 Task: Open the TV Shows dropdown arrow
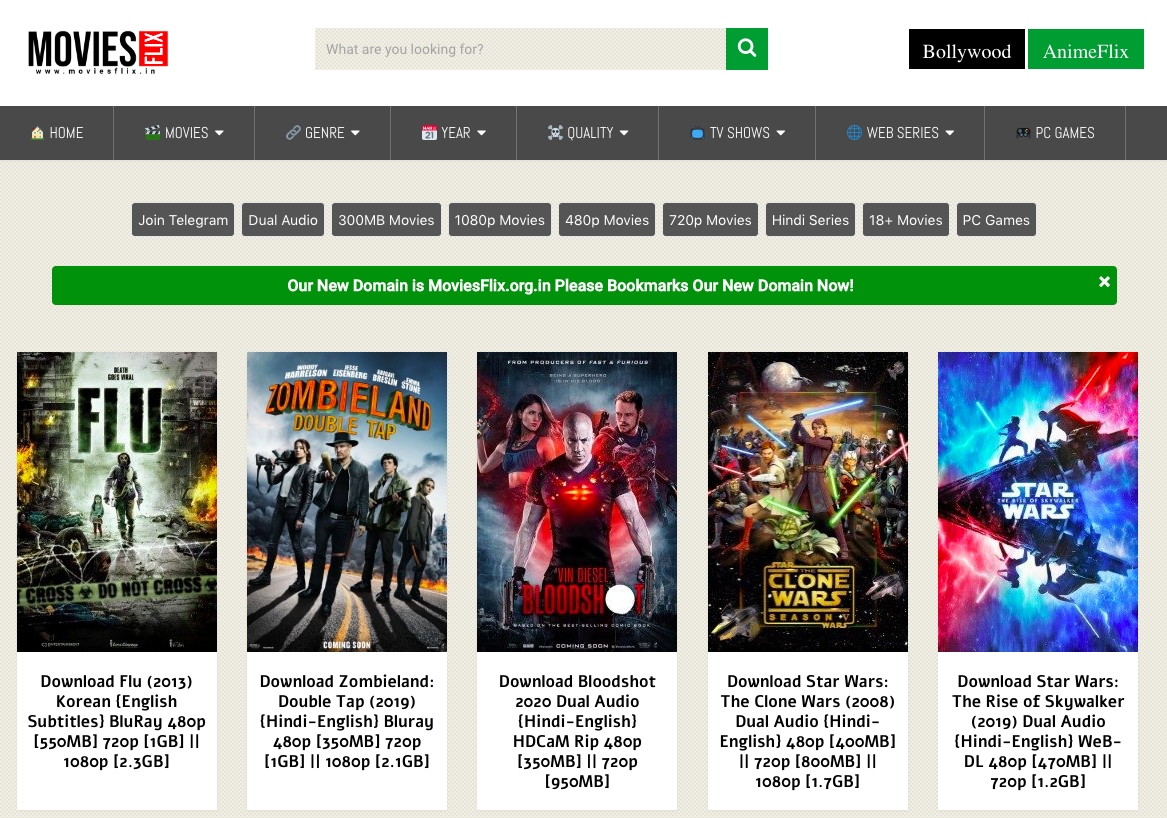point(780,133)
